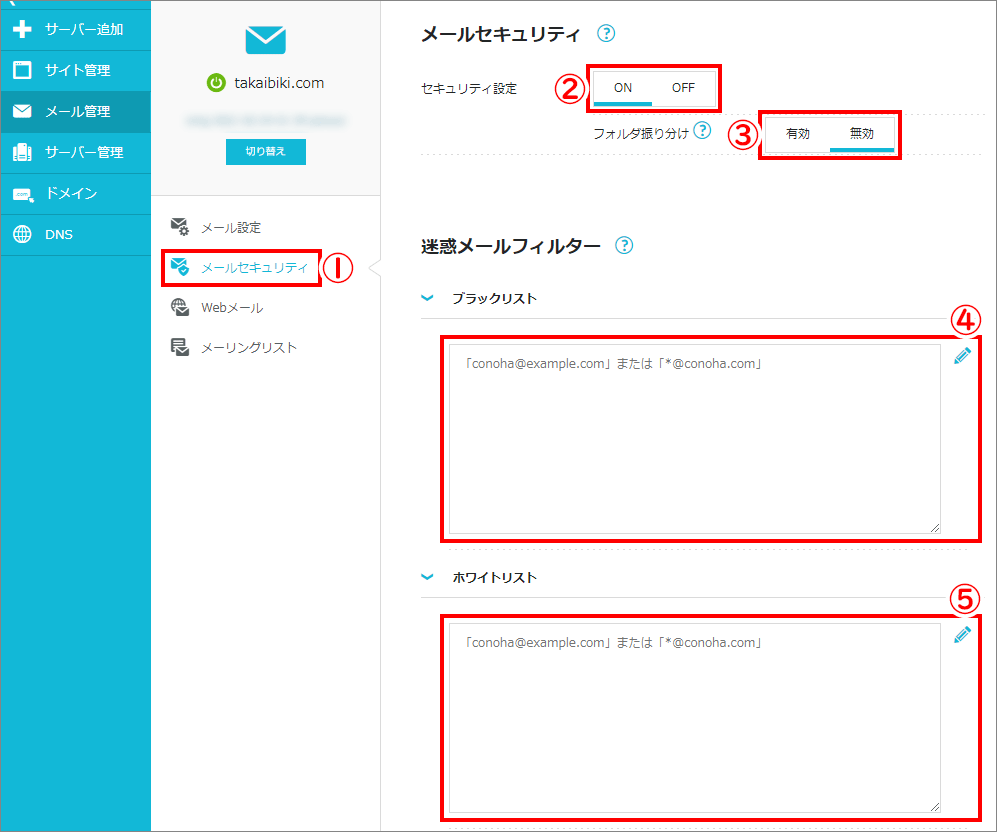The image size is (997, 832).
Task: Open help icon next to フォルダ振り分け
Action: [x=702, y=130]
